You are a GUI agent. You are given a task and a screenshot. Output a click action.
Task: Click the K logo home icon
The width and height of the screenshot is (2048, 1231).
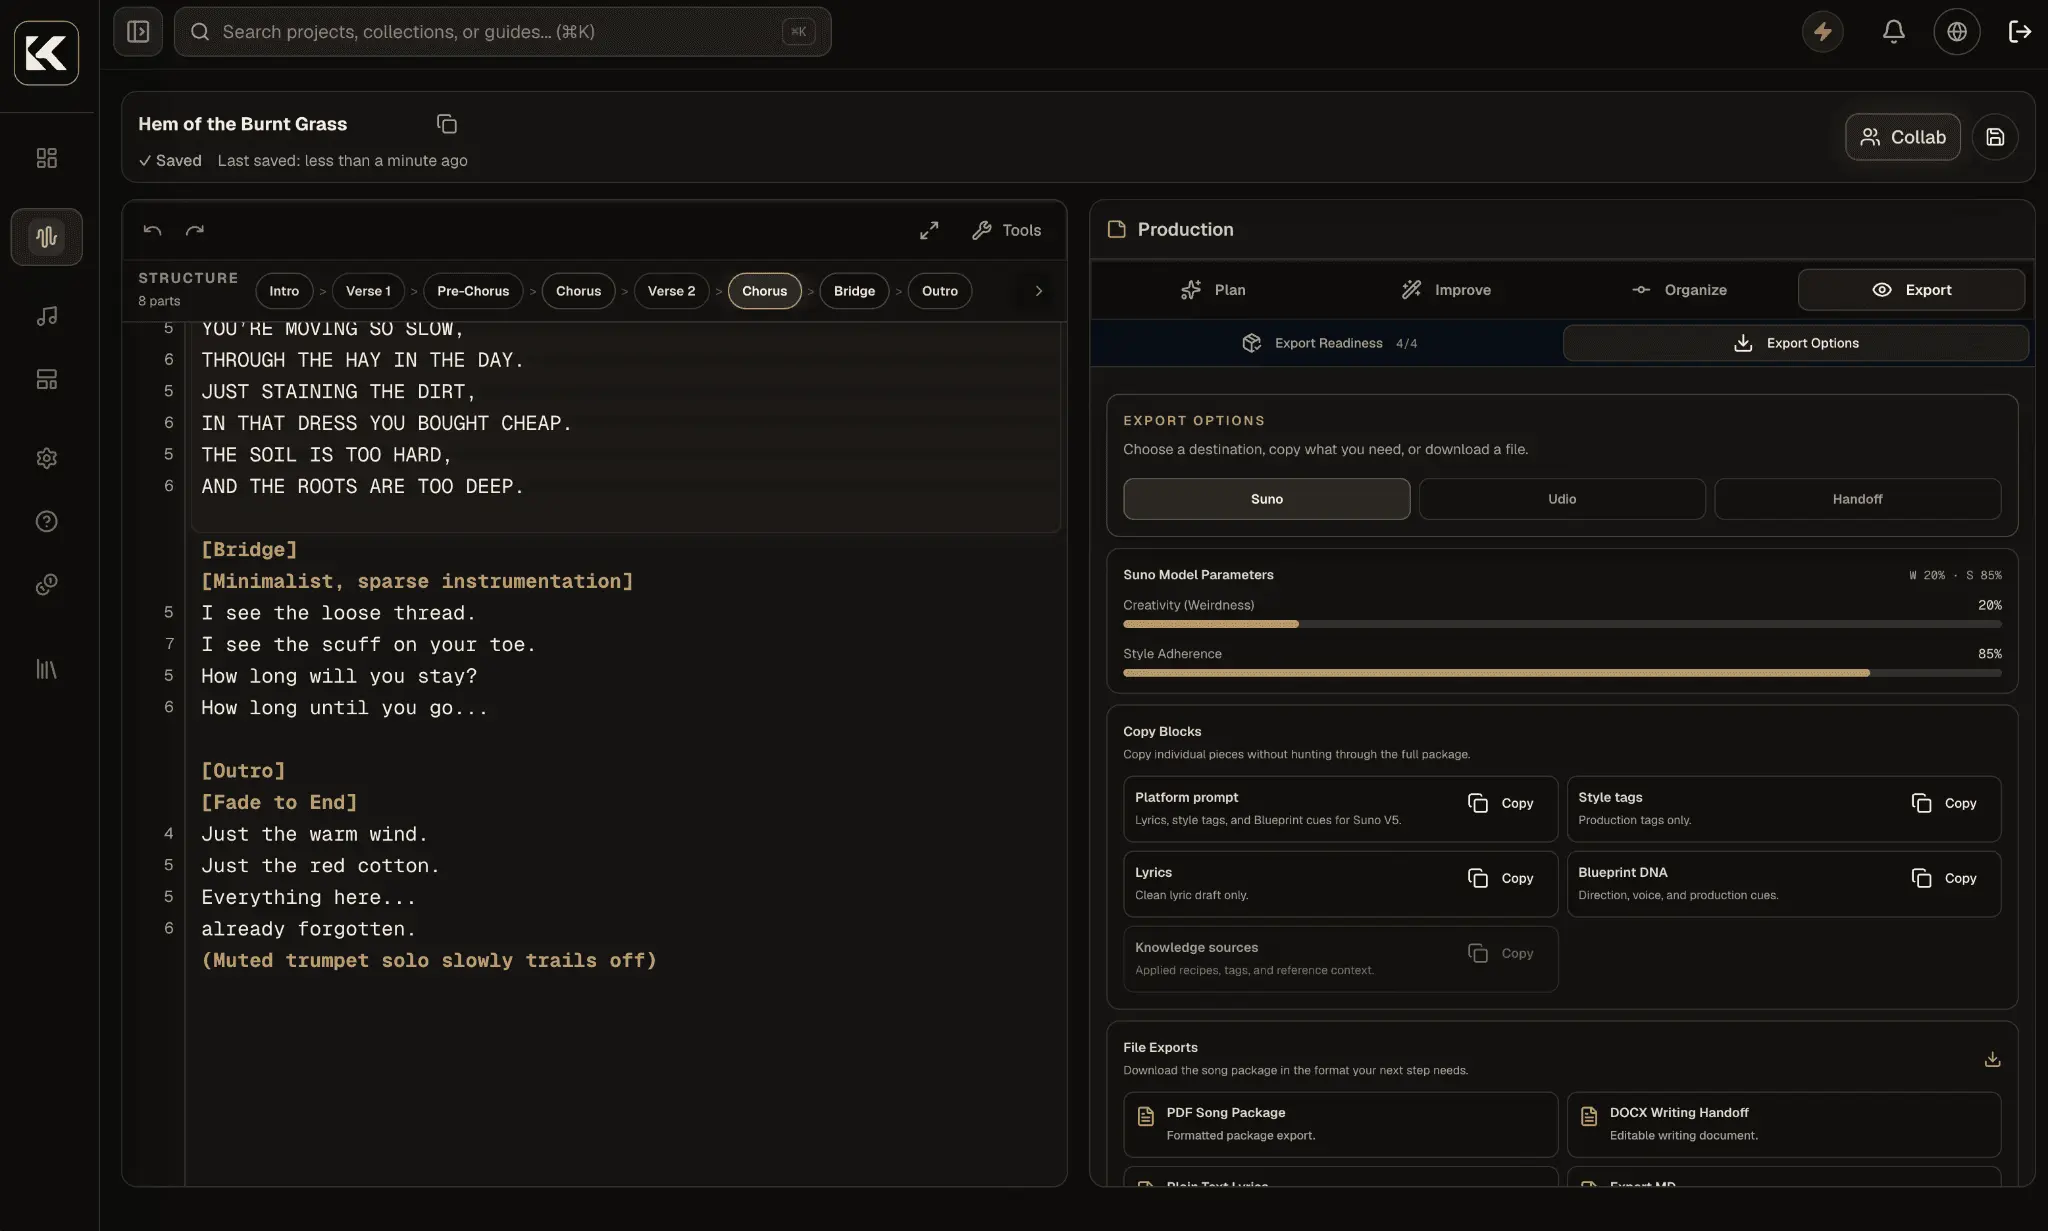[46, 53]
